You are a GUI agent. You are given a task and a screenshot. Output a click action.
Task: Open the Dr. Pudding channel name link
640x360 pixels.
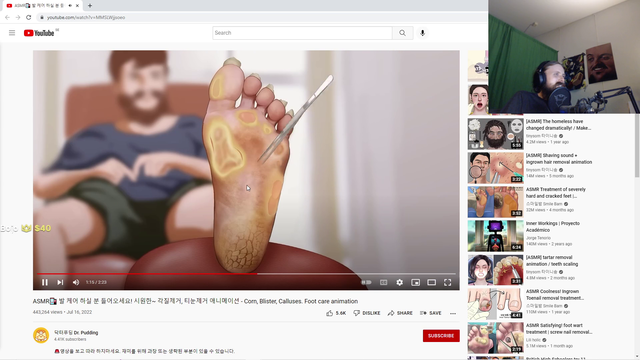coord(76,332)
